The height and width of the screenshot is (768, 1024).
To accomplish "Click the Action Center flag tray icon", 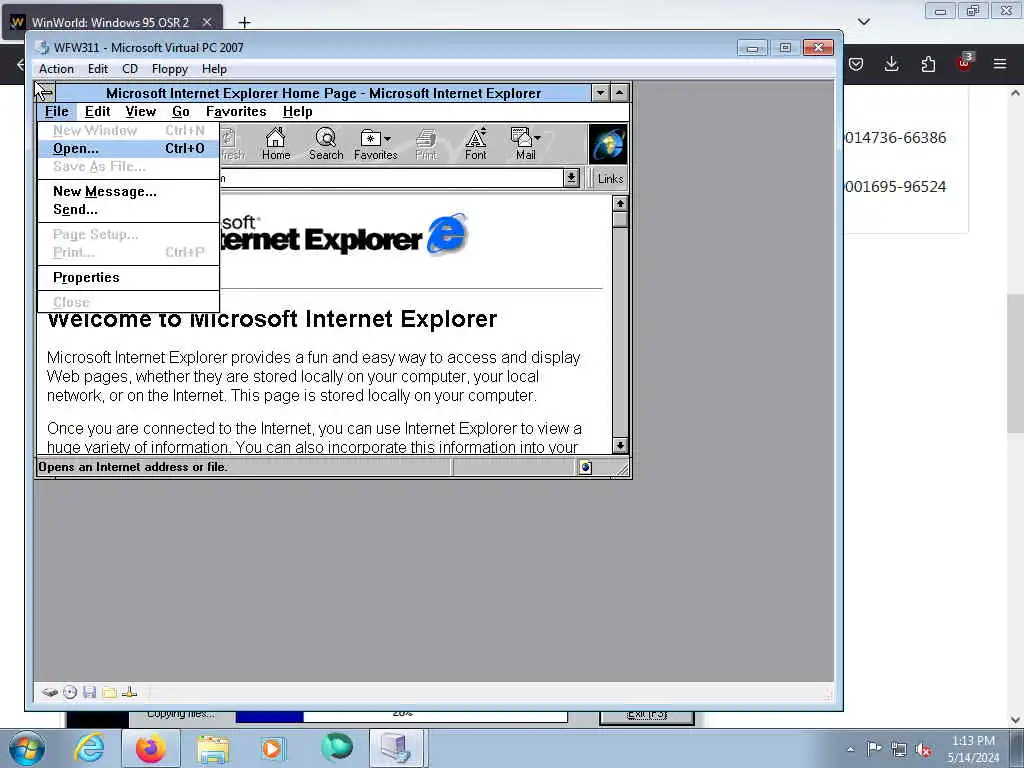I will click(874, 749).
